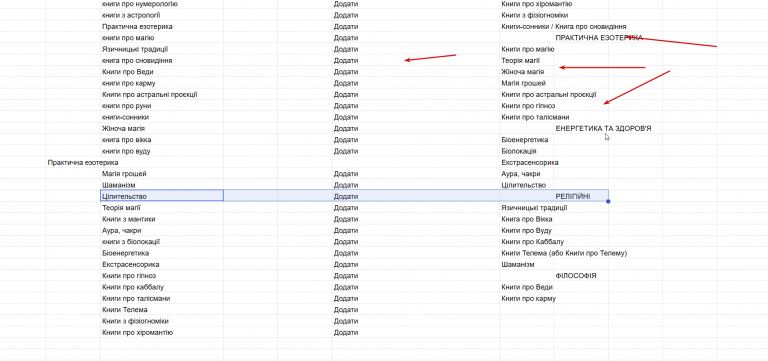Select 'Язичницькі традиції' under РЕЛІГІЙНІ heading

[534, 208]
